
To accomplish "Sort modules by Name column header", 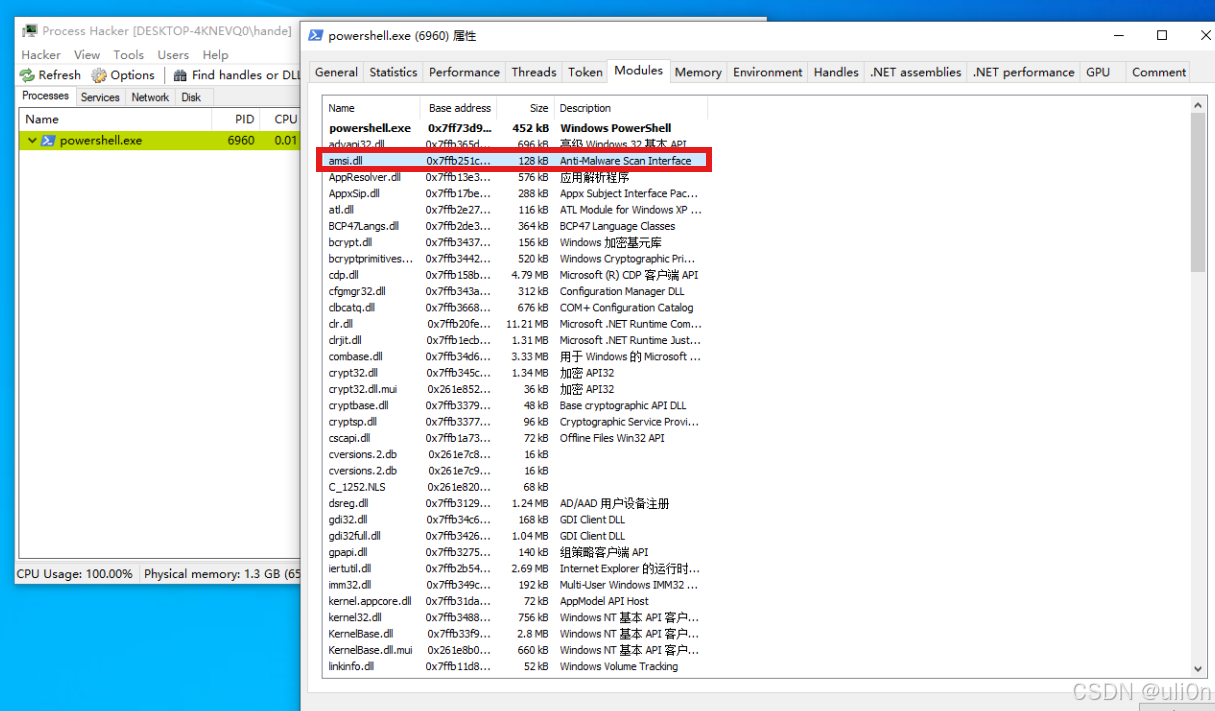I will point(371,108).
